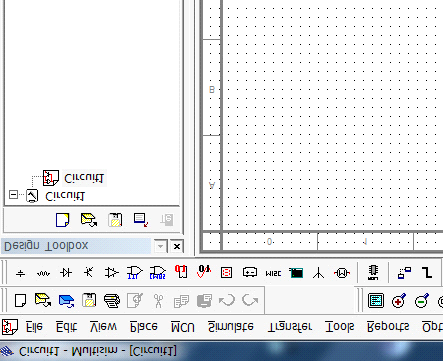Click the Print Preview icon
The width and height of the screenshot is (443, 361).
point(135,301)
